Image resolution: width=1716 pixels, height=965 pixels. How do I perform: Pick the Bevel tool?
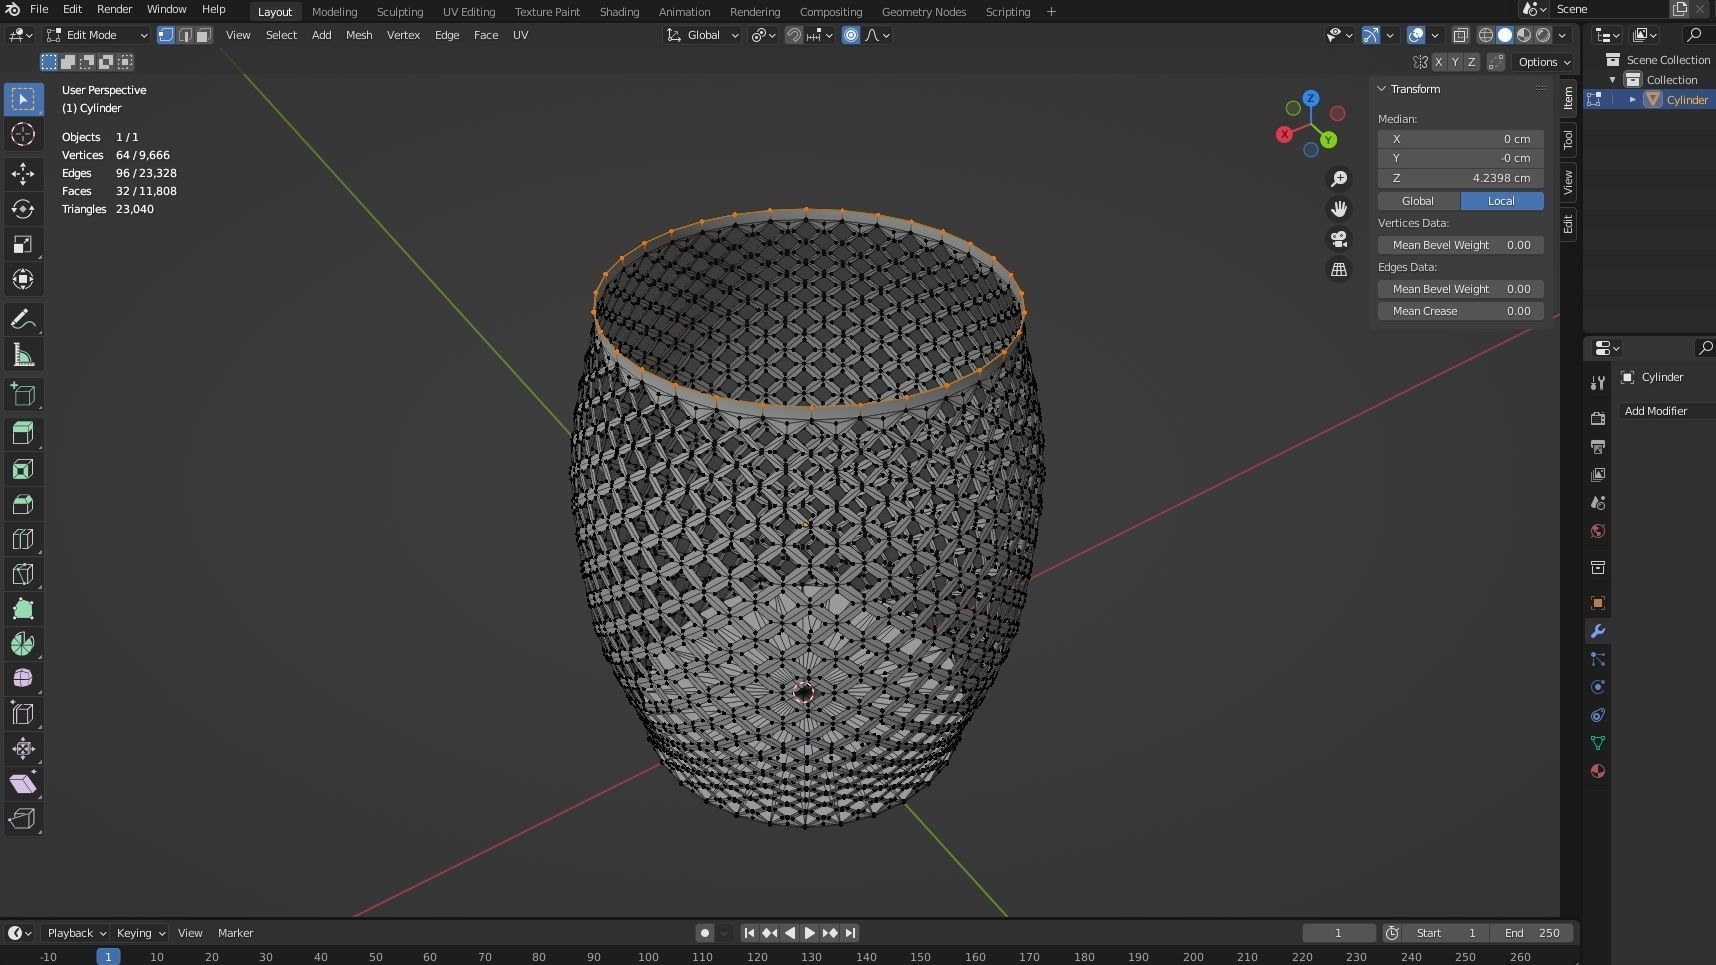coord(23,504)
